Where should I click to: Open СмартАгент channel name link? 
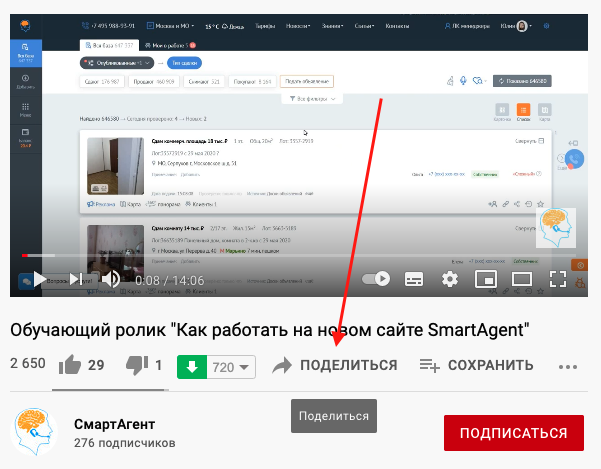[x=114, y=424]
